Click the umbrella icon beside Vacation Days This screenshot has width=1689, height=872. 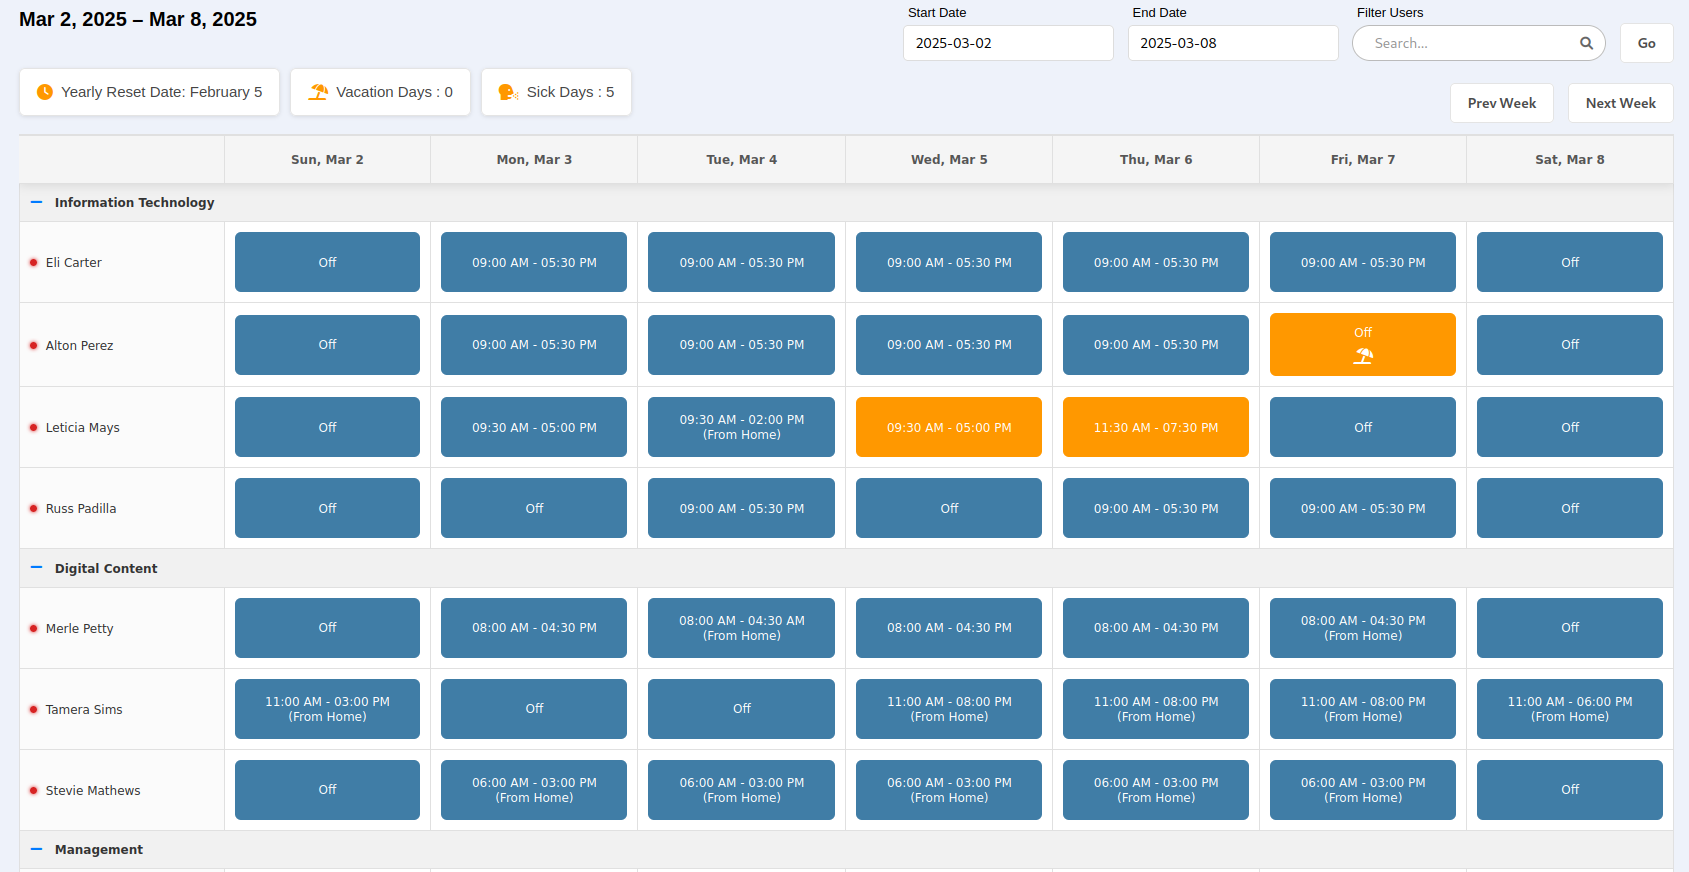[318, 92]
